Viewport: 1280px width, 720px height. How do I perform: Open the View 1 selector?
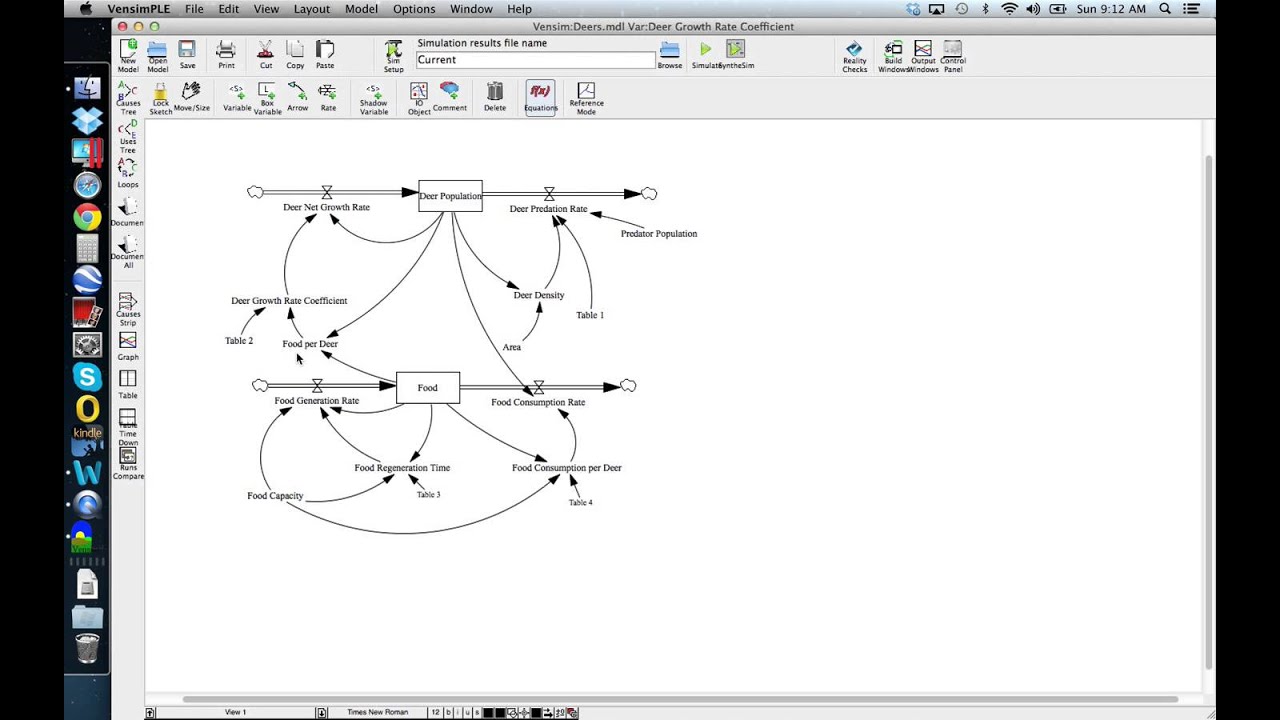tap(236, 713)
